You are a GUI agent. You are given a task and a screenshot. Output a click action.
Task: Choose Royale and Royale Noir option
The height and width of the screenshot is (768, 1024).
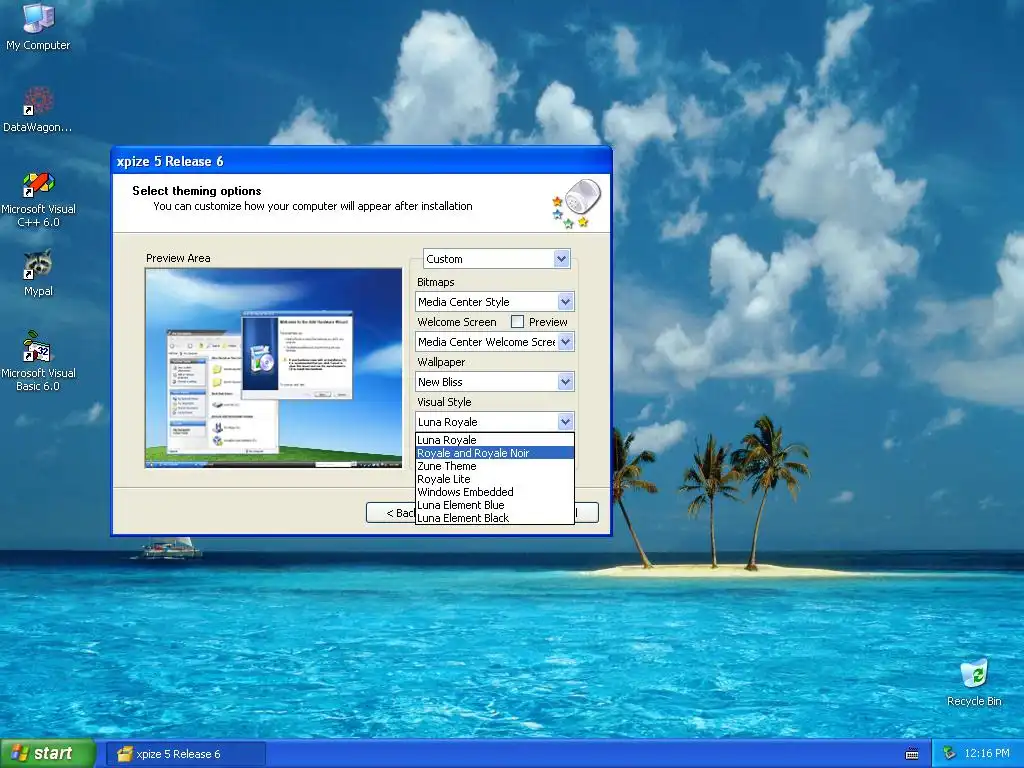coord(495,453)
